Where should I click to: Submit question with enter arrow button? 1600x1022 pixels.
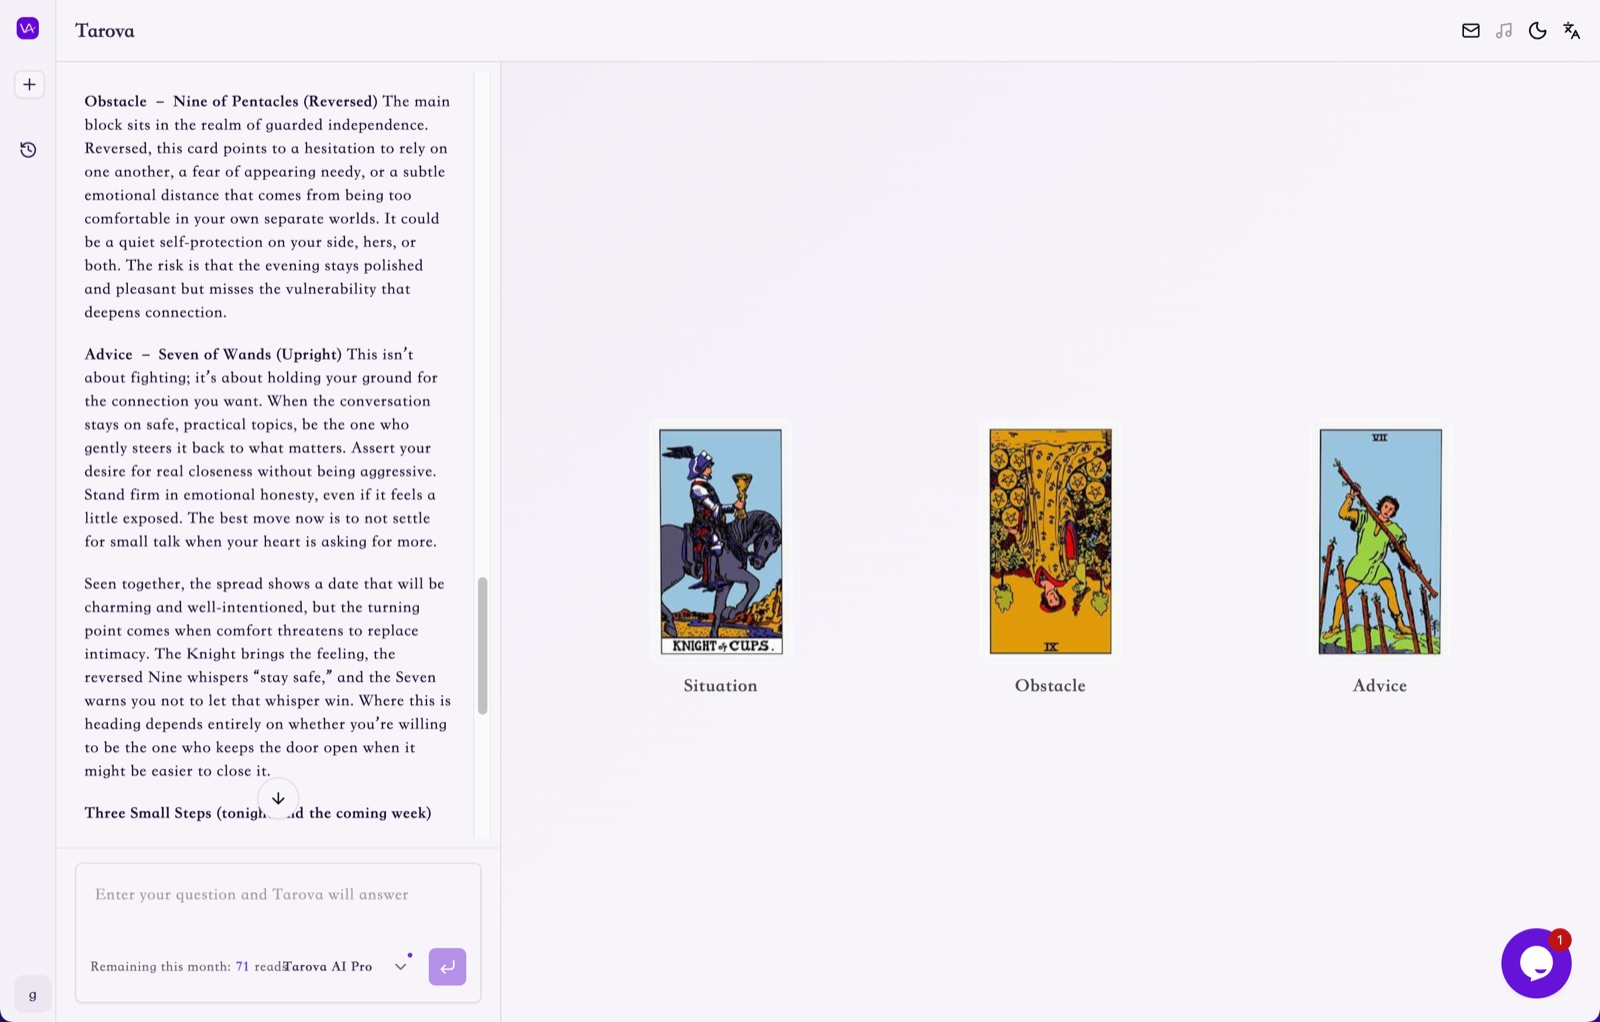(x=447, y=967)
